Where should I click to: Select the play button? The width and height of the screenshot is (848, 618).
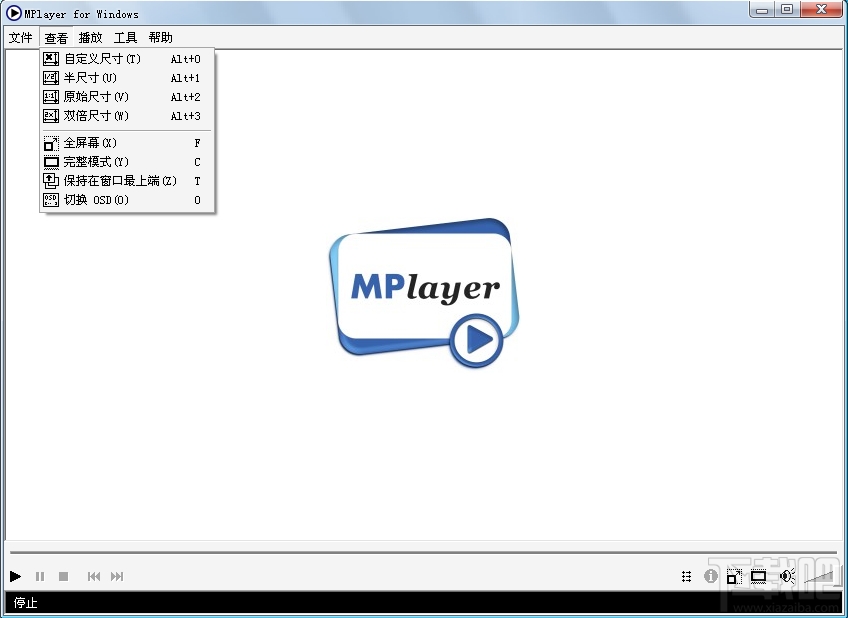(x=15, y=576)
